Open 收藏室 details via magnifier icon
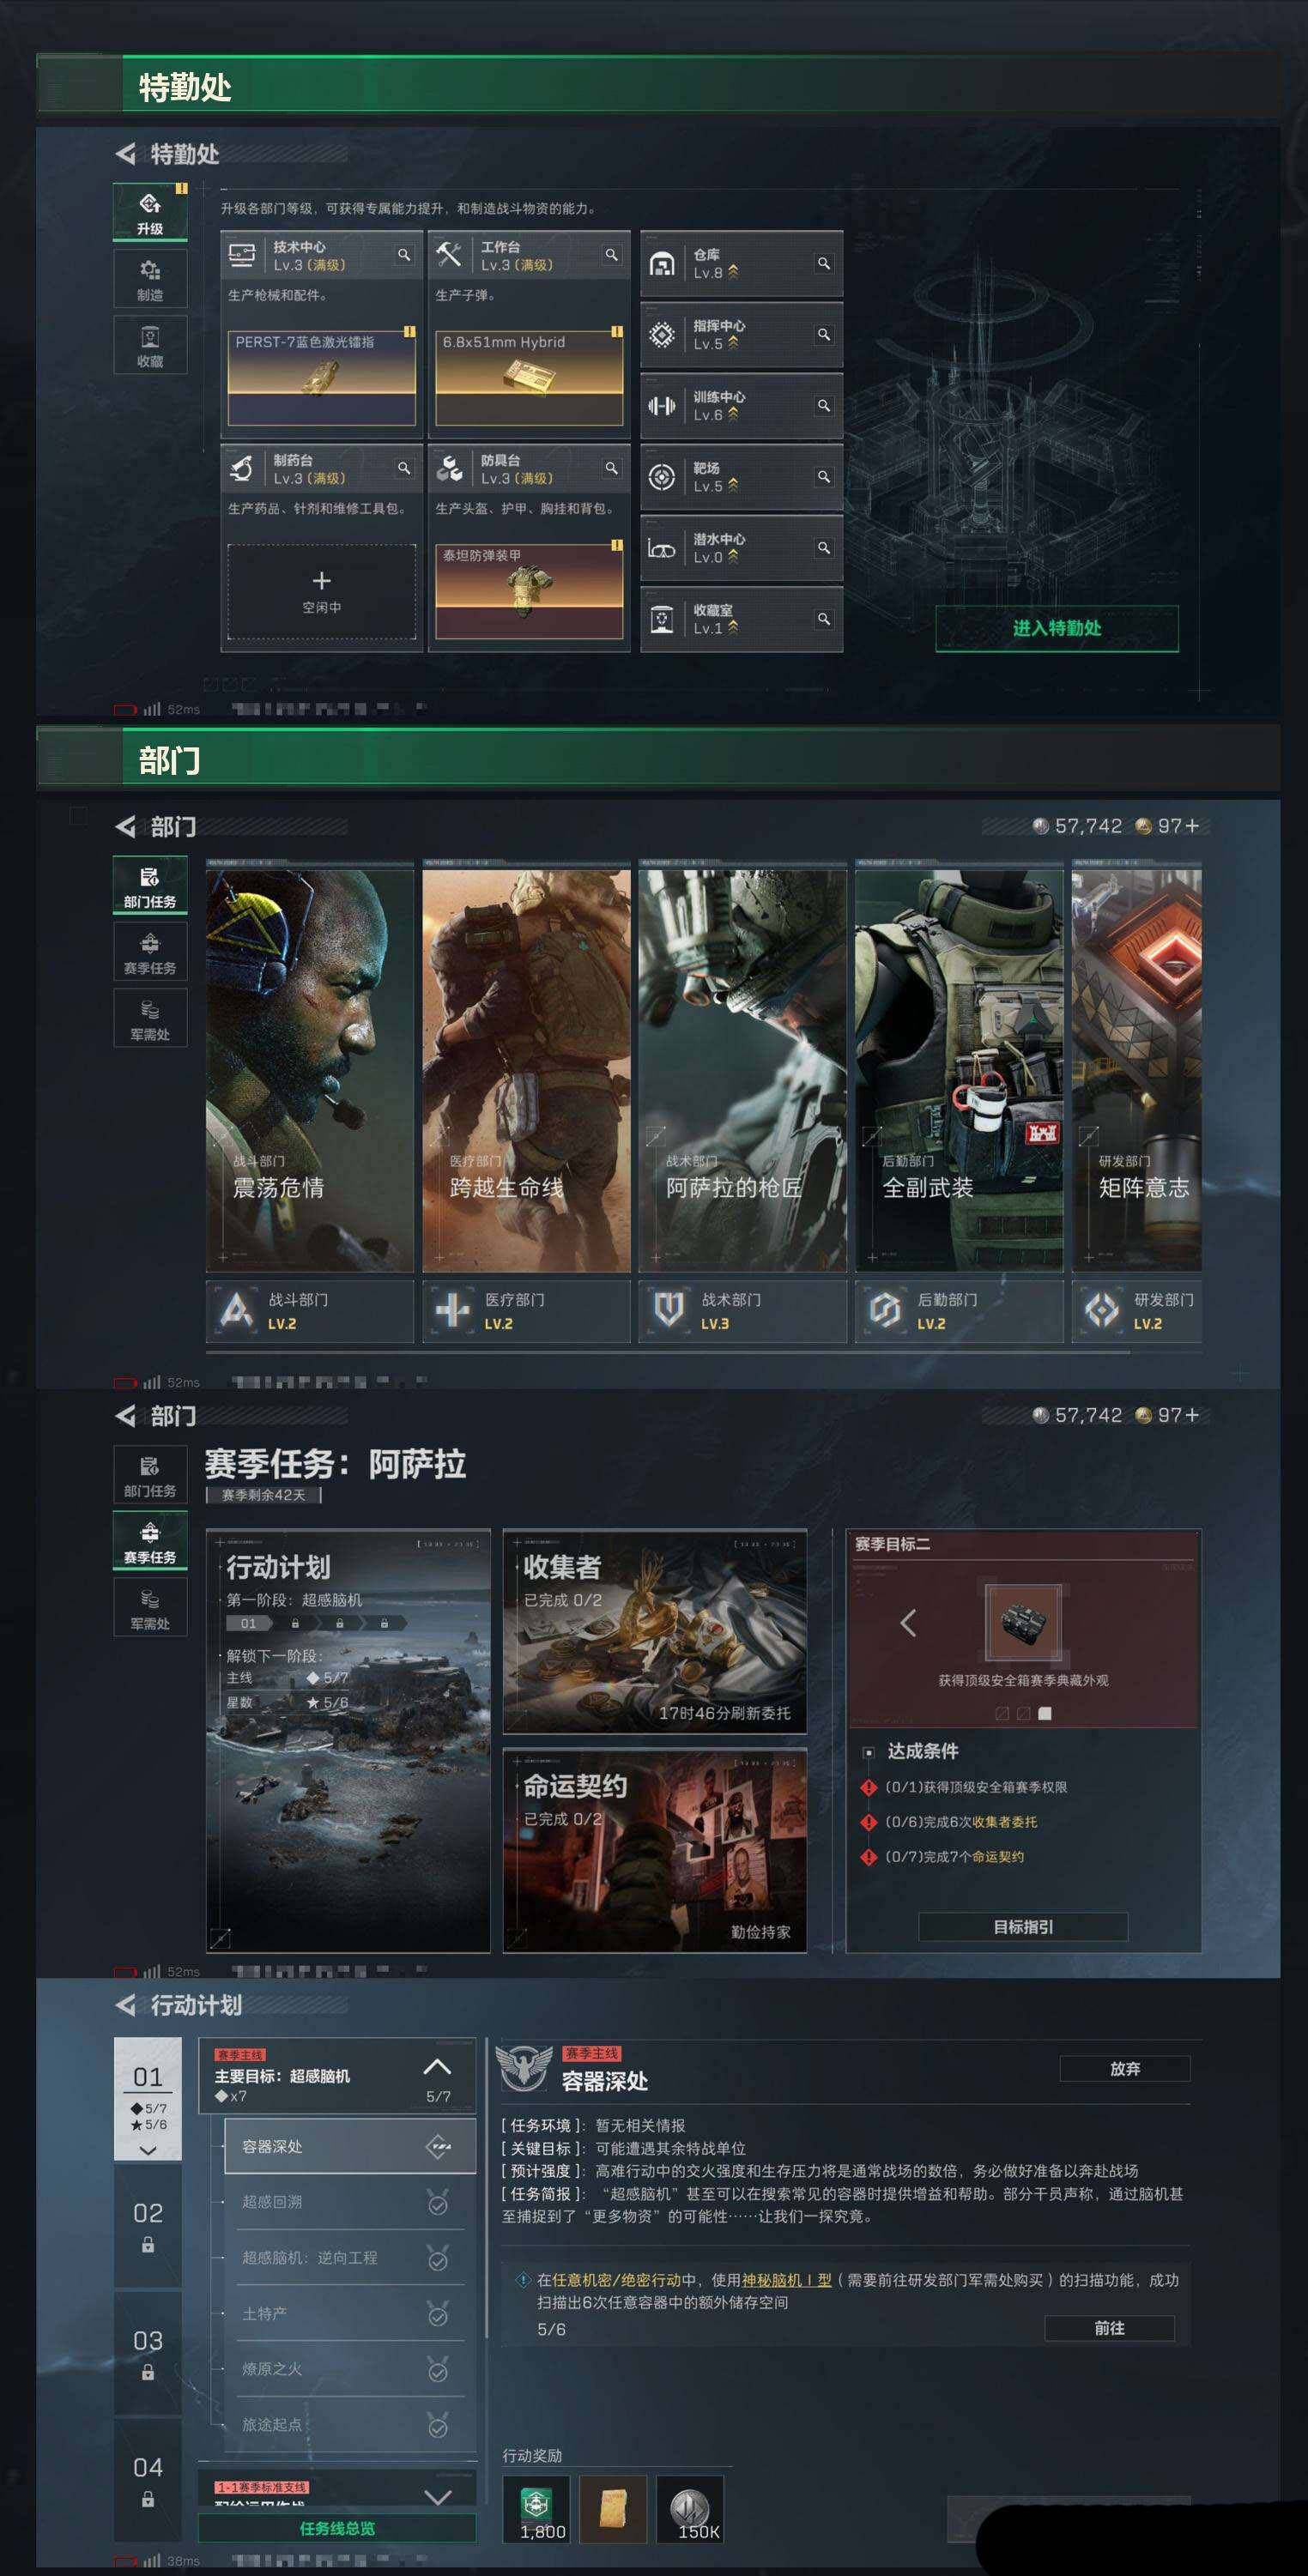The height and width of the screenshot is (2576, 1308). (x=823, y=619)
